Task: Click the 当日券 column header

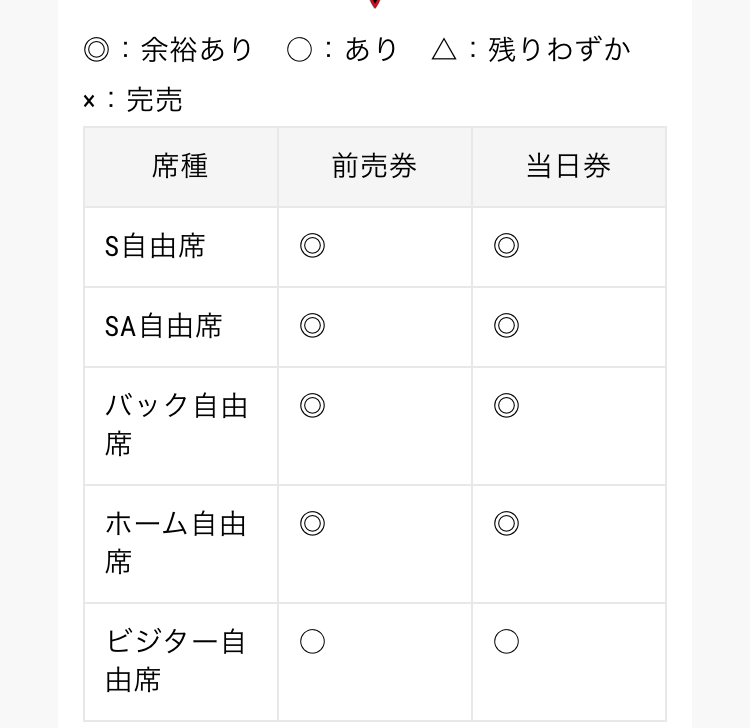Action: [568, 166]
